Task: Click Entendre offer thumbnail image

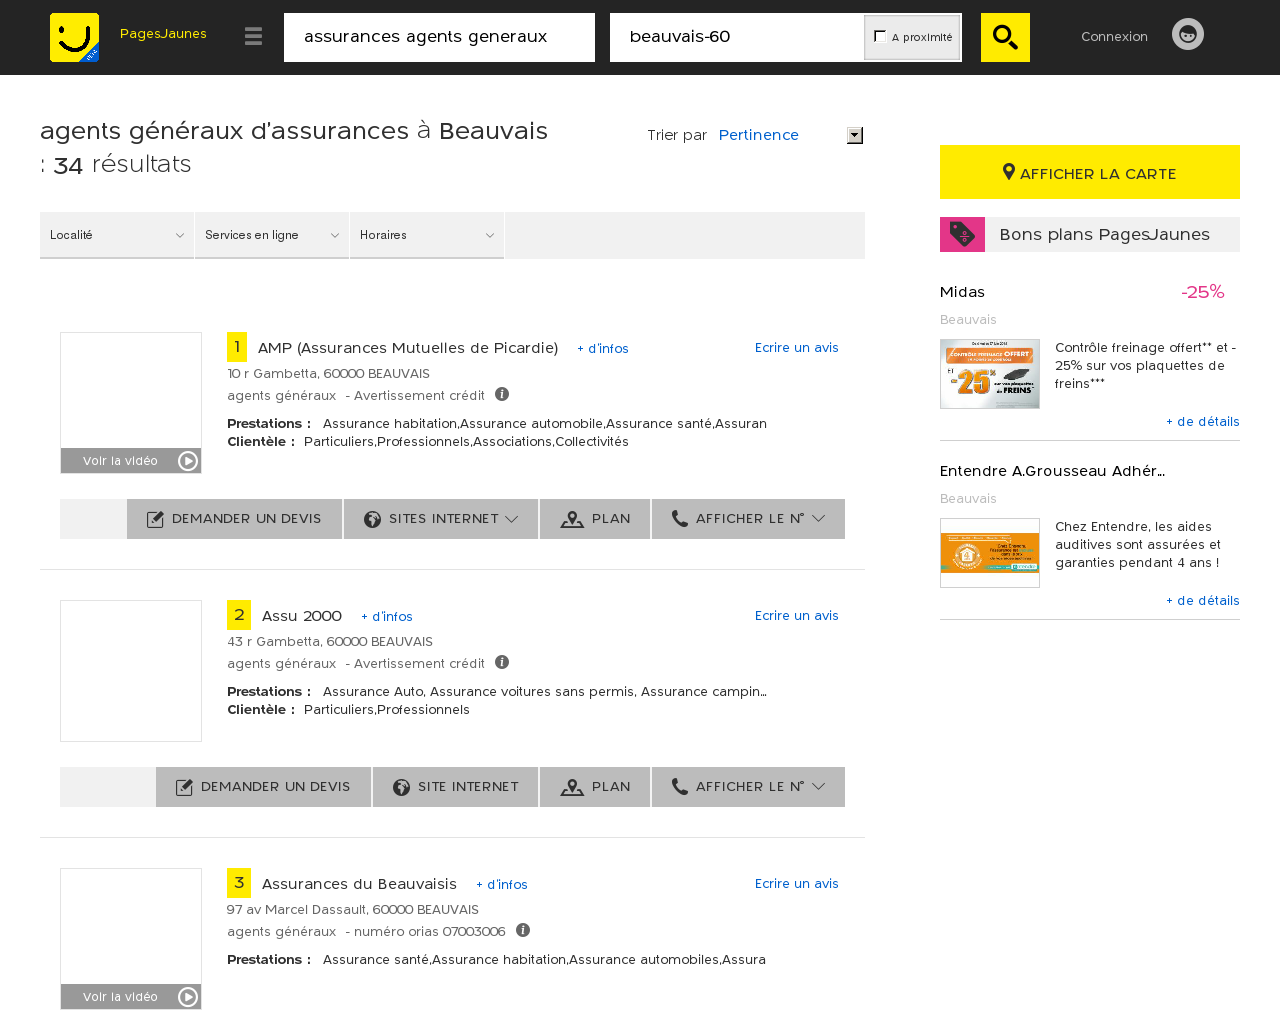Action: (990, 553)
